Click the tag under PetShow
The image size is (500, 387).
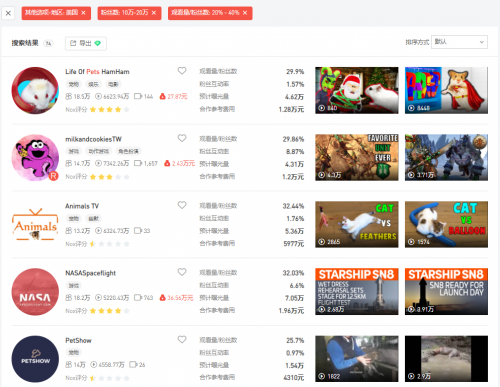(x=74, y=353)
